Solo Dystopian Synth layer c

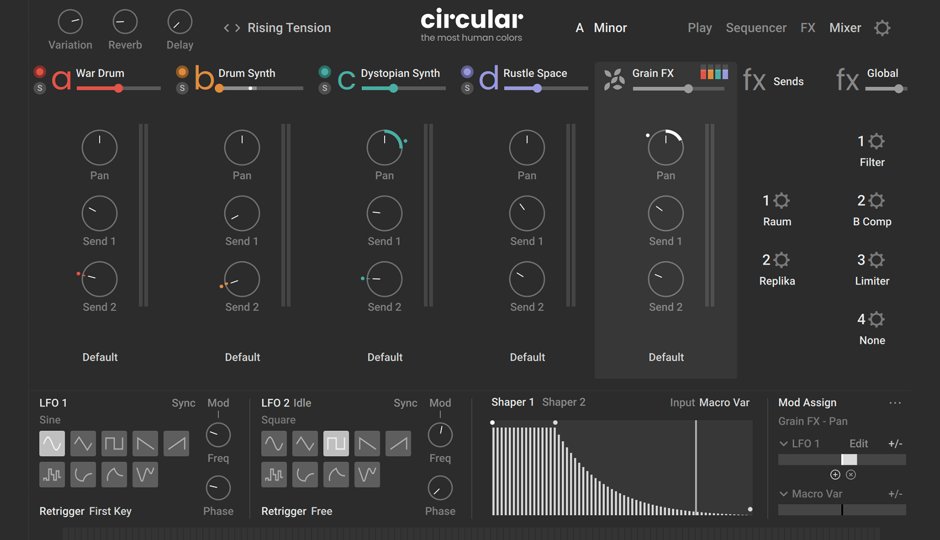click(x=324, y=88)
